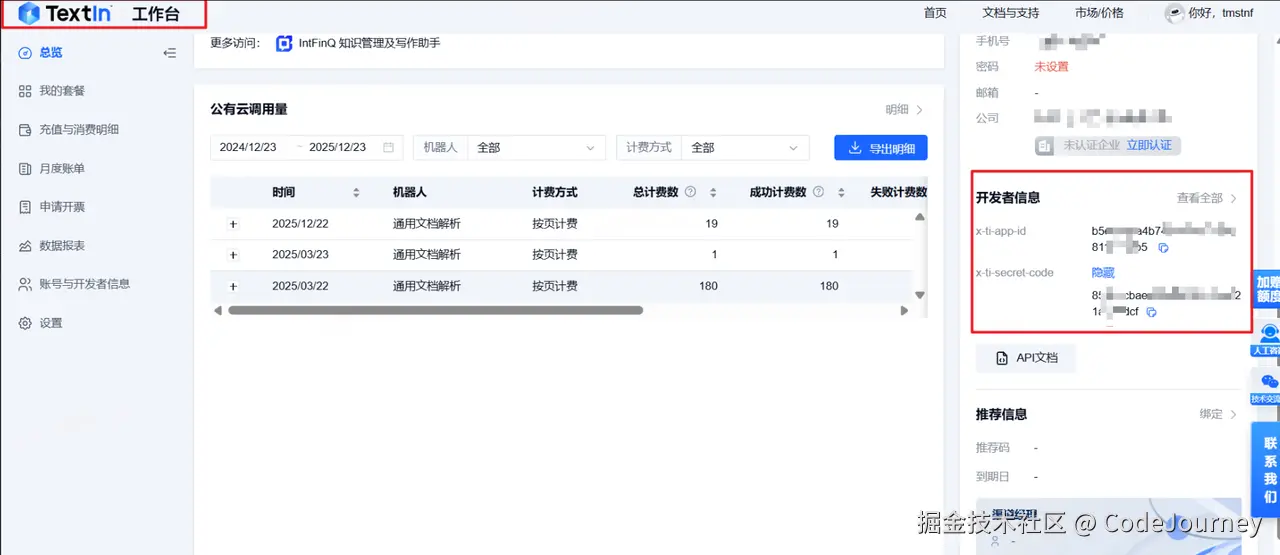Click help icon next to 成功计费数
1280x555 pixels.
[x=818, y=192]
